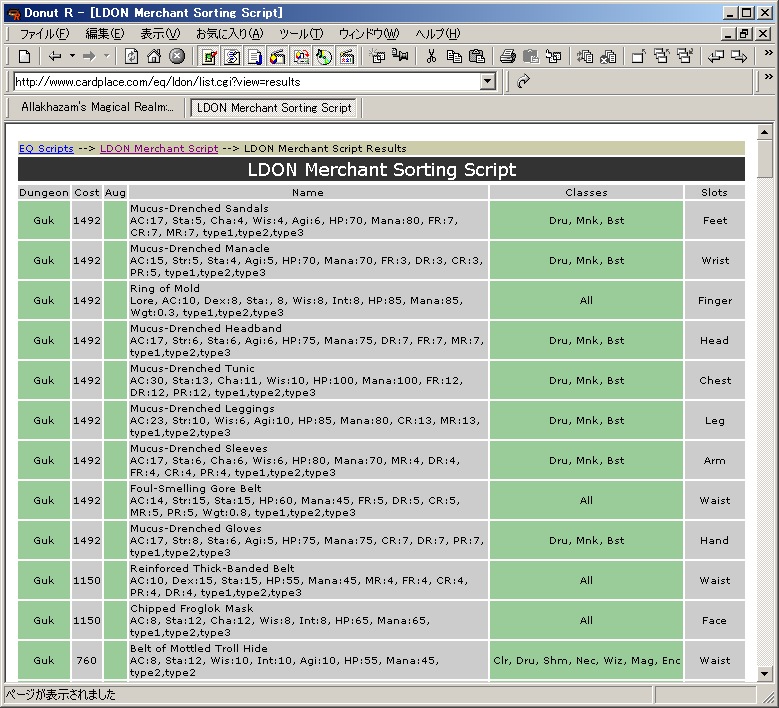Click the Back arrow button

tap(55, 56)
